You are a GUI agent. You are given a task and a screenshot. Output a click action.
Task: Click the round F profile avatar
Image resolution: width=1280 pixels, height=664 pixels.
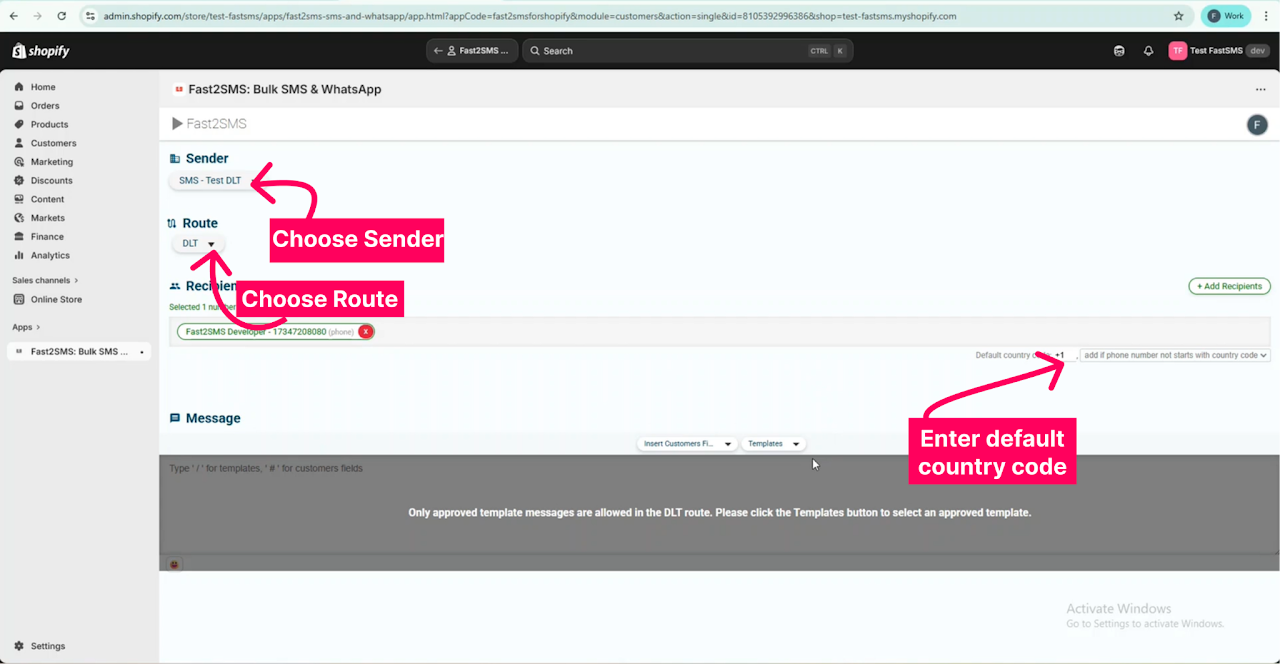pyautogui.click(x=1257, y=124)
